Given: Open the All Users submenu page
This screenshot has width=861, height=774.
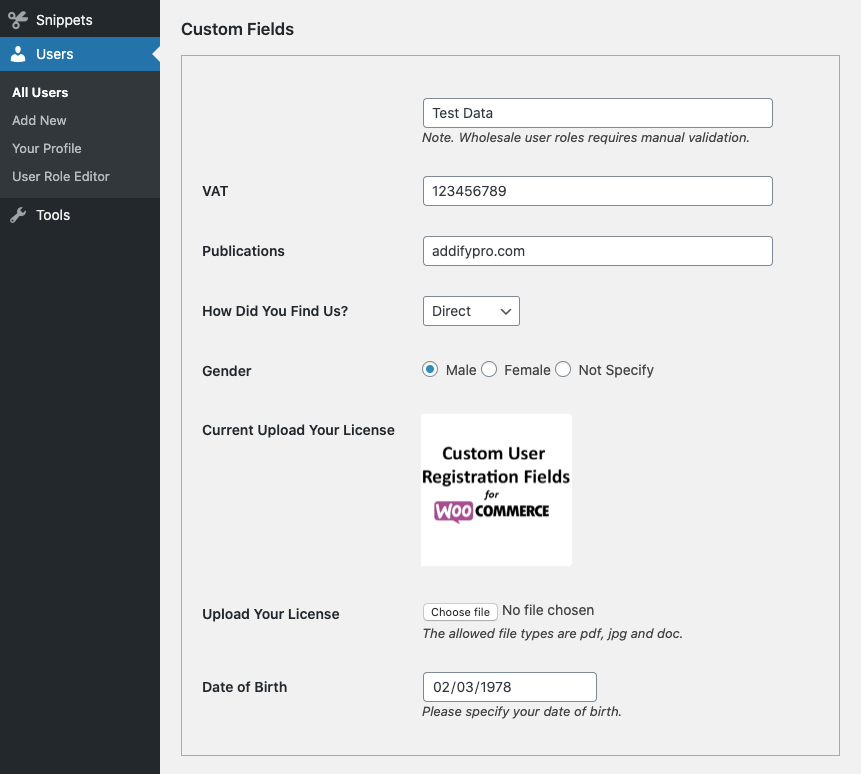Looking at the screenshot, I should pos(40,92).
